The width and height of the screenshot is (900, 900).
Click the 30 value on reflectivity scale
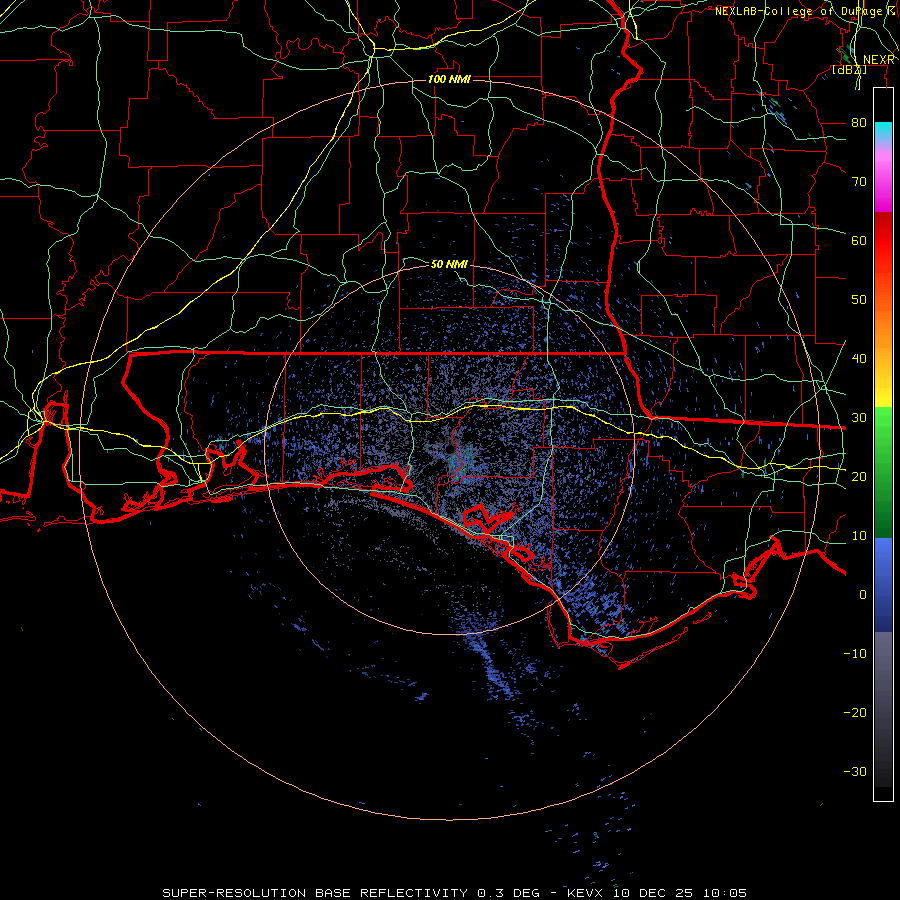859,418
